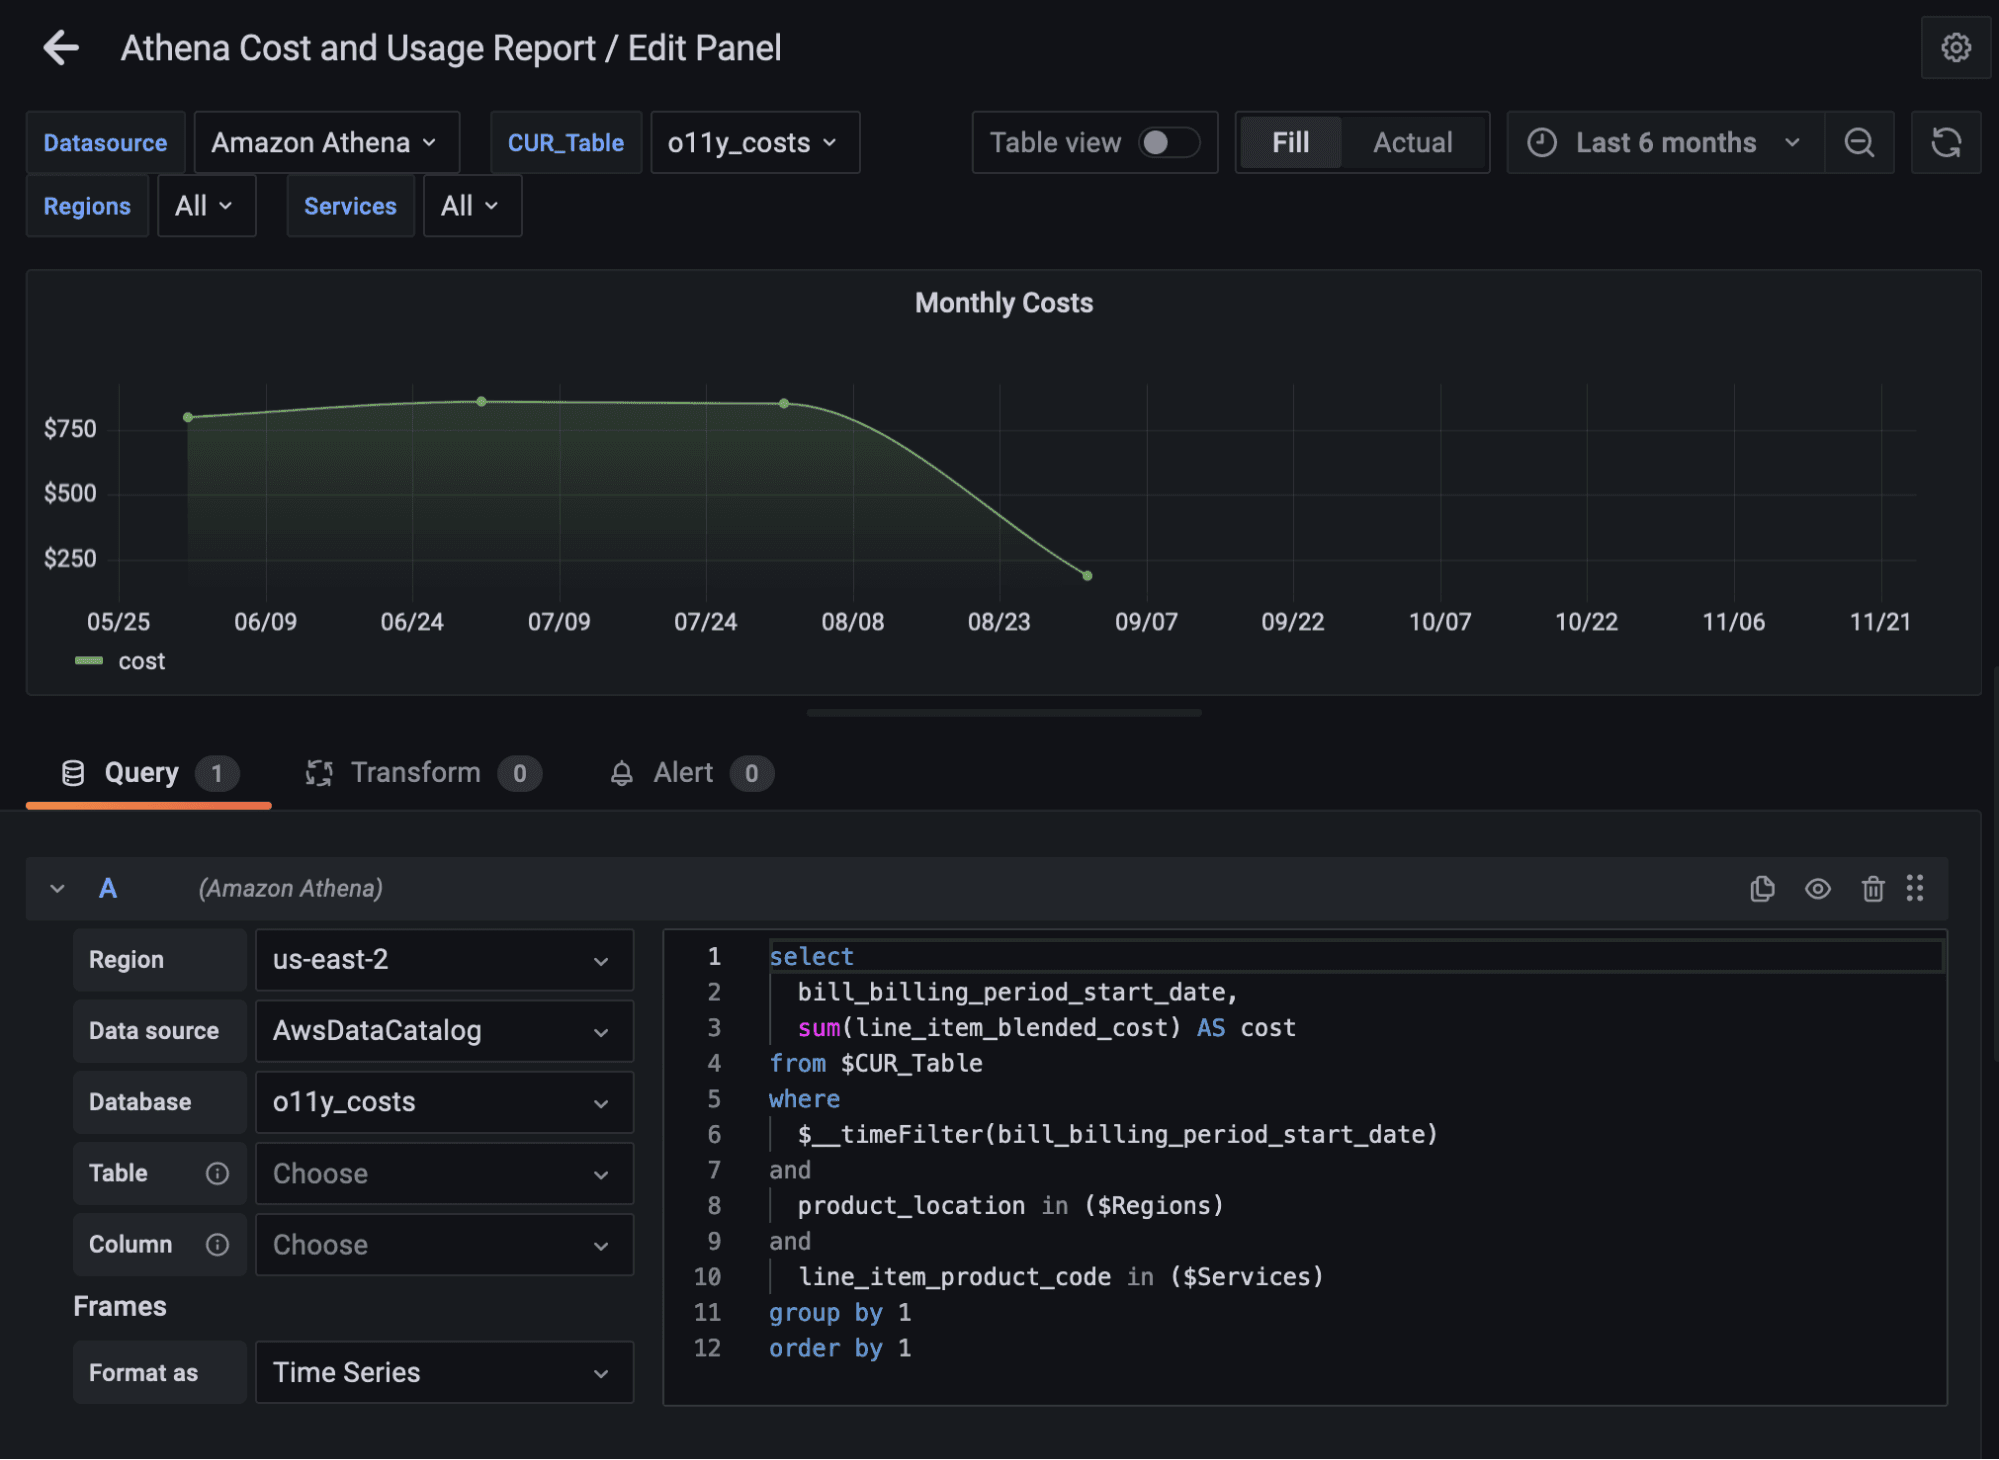Open the drag handle icon on query A
Viewport: 1999px width, 1460px height.
coord(1915,888)
